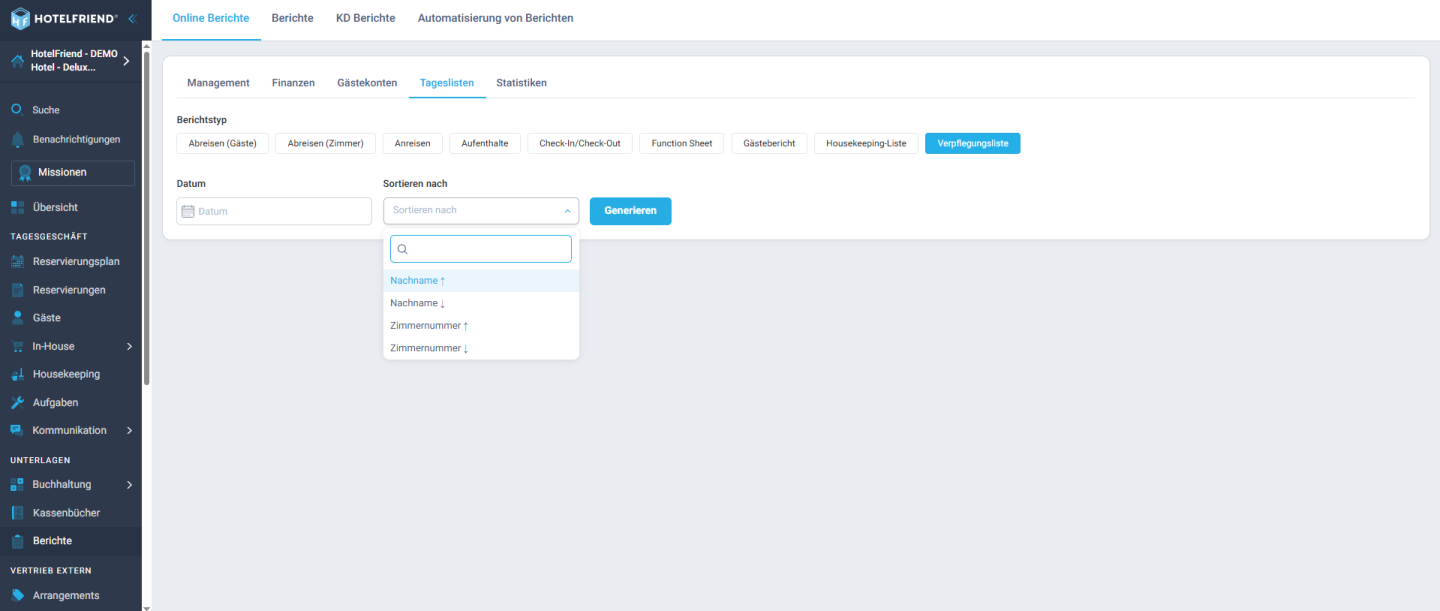The width and height of the screenshot is (1440, 611).
Task: Select Nachname ascending sort option
Action: pyautogui.click(x=481, y=281)
